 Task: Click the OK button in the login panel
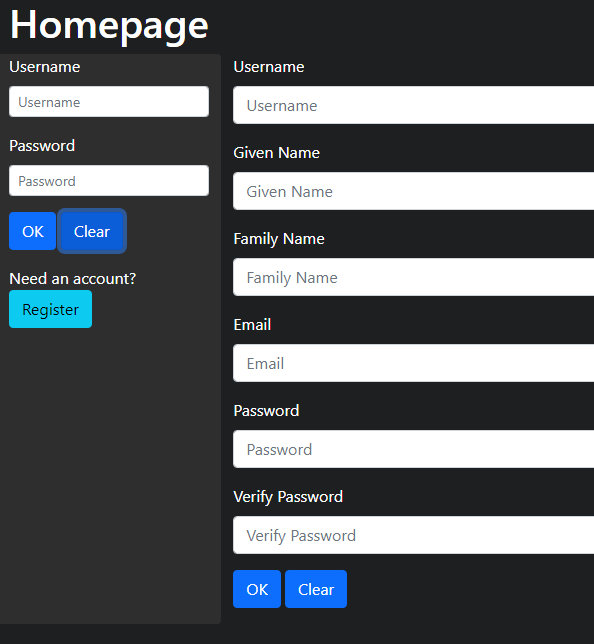32,231
